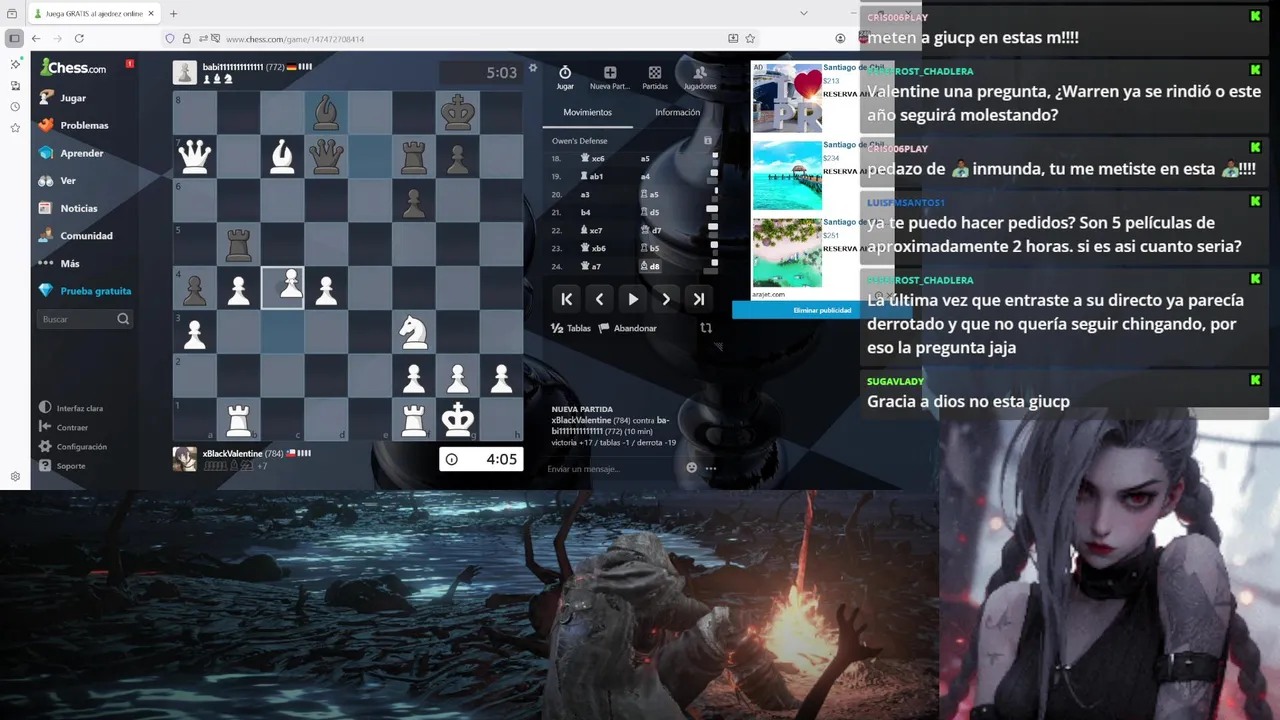Offer a draw with Tablas
The image size is (1280, 720).
click(x=571, y=328)
